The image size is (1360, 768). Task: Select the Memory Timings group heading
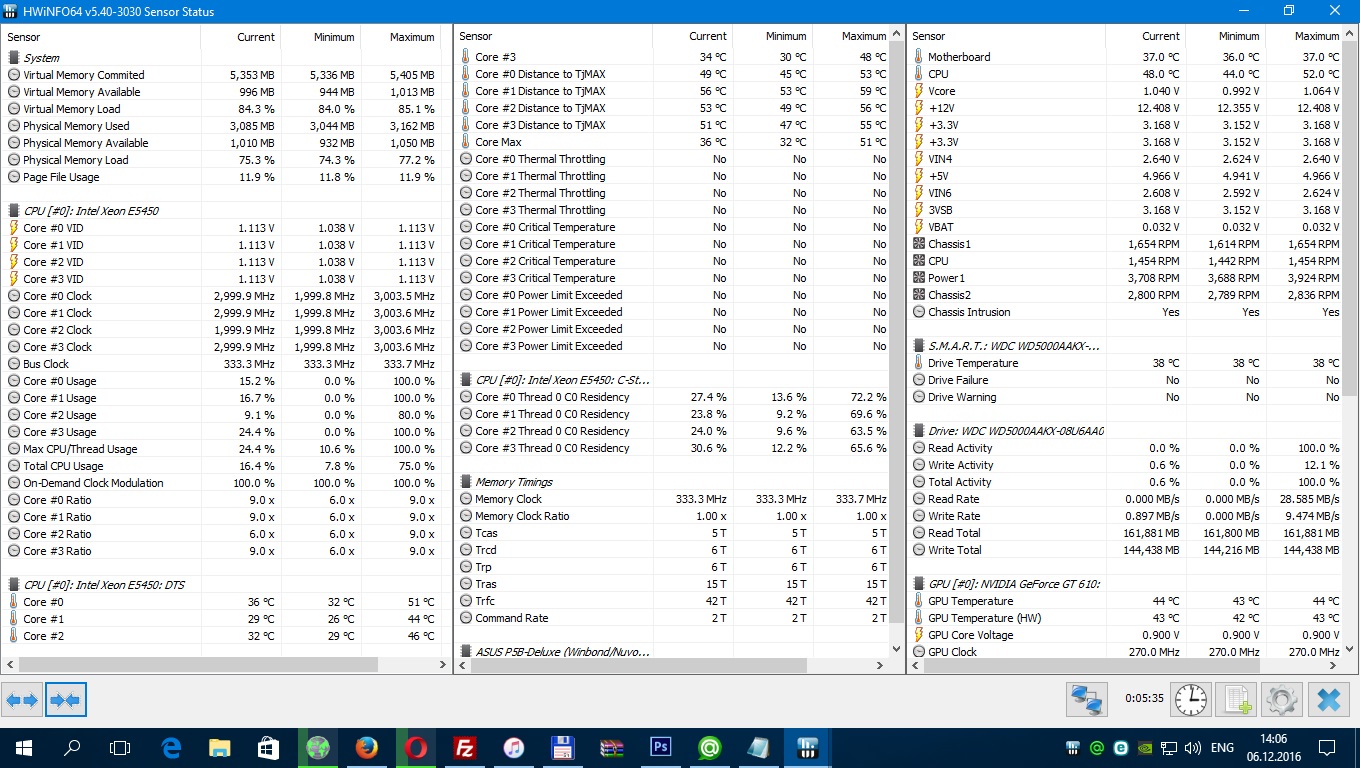click(513, 482)
